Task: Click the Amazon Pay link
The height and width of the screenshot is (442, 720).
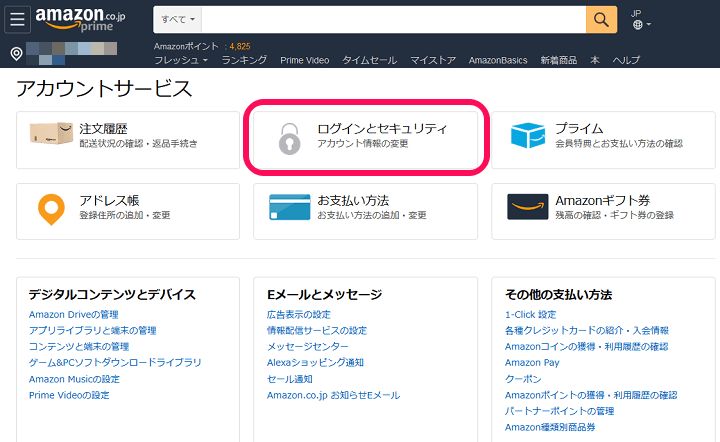Action: (532, 363)
